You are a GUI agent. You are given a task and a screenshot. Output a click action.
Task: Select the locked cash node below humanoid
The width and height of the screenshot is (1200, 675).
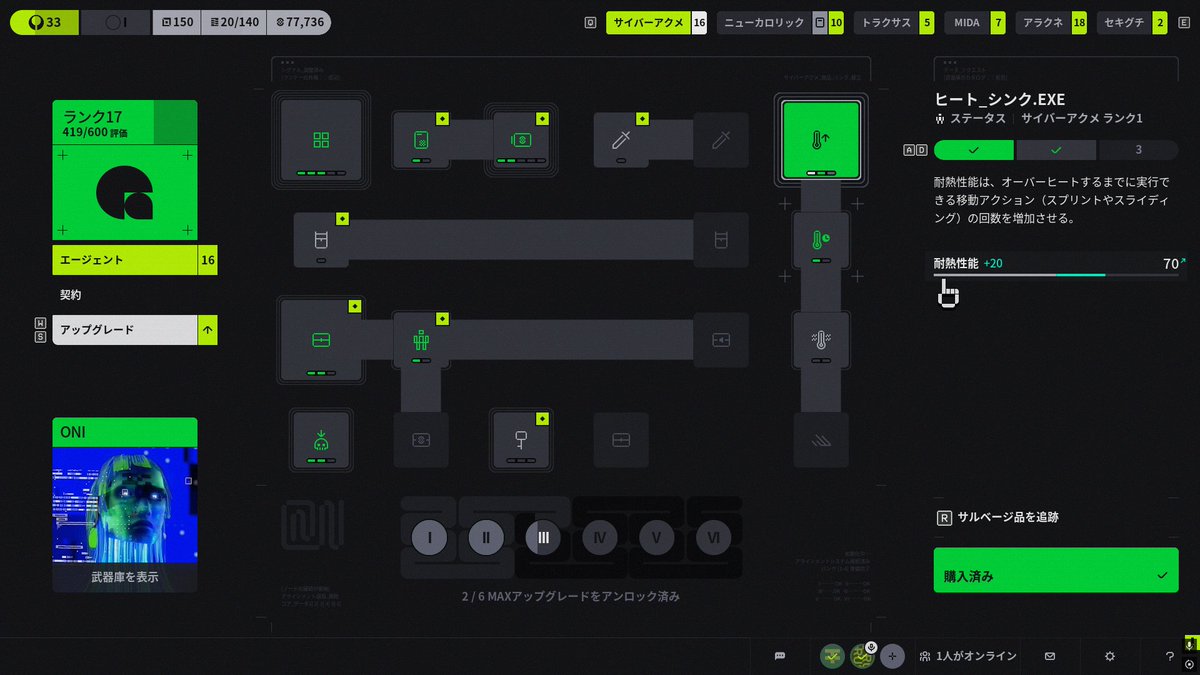pos(421,440)
